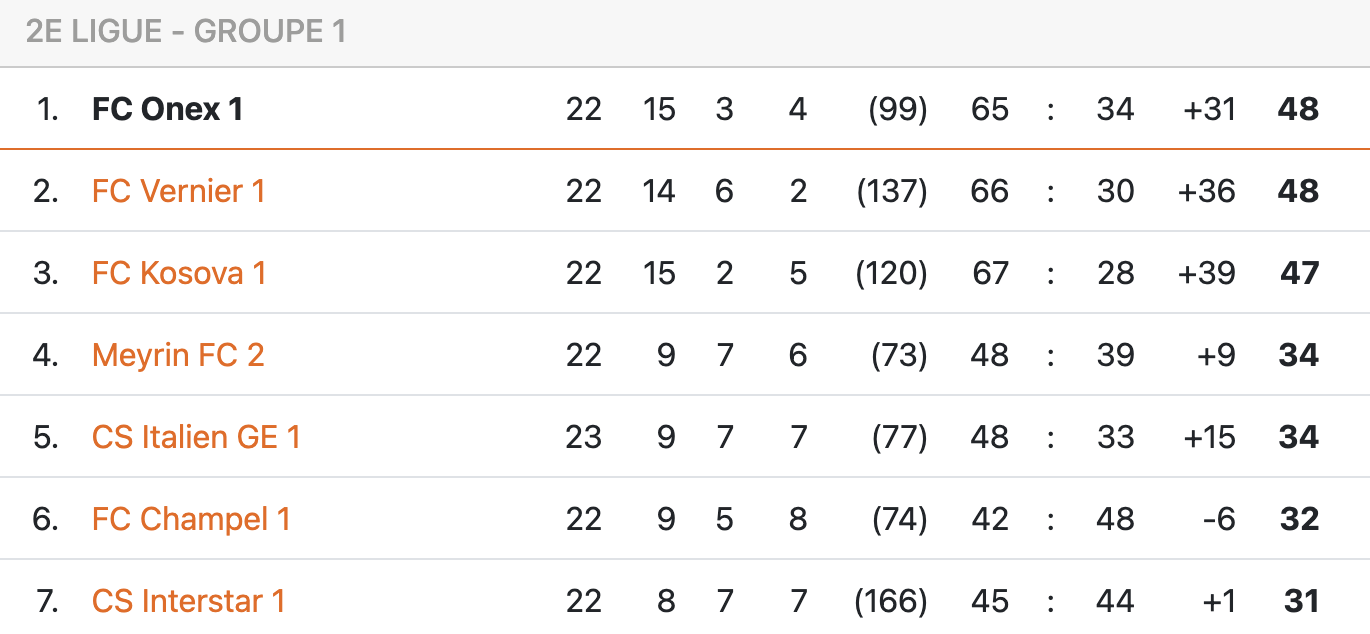Click FC Onex 1's (99) value

[899, 109]
